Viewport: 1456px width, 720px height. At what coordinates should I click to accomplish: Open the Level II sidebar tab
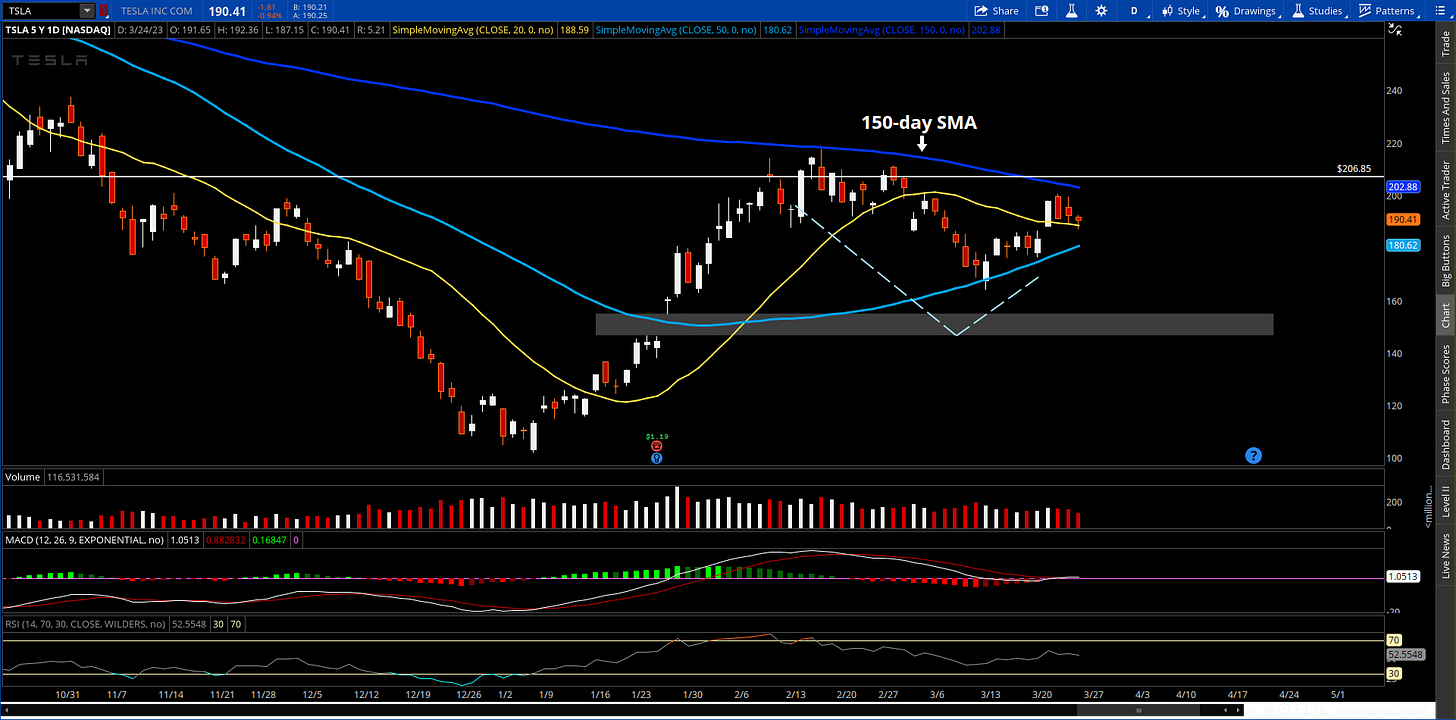coord(1445,502)
